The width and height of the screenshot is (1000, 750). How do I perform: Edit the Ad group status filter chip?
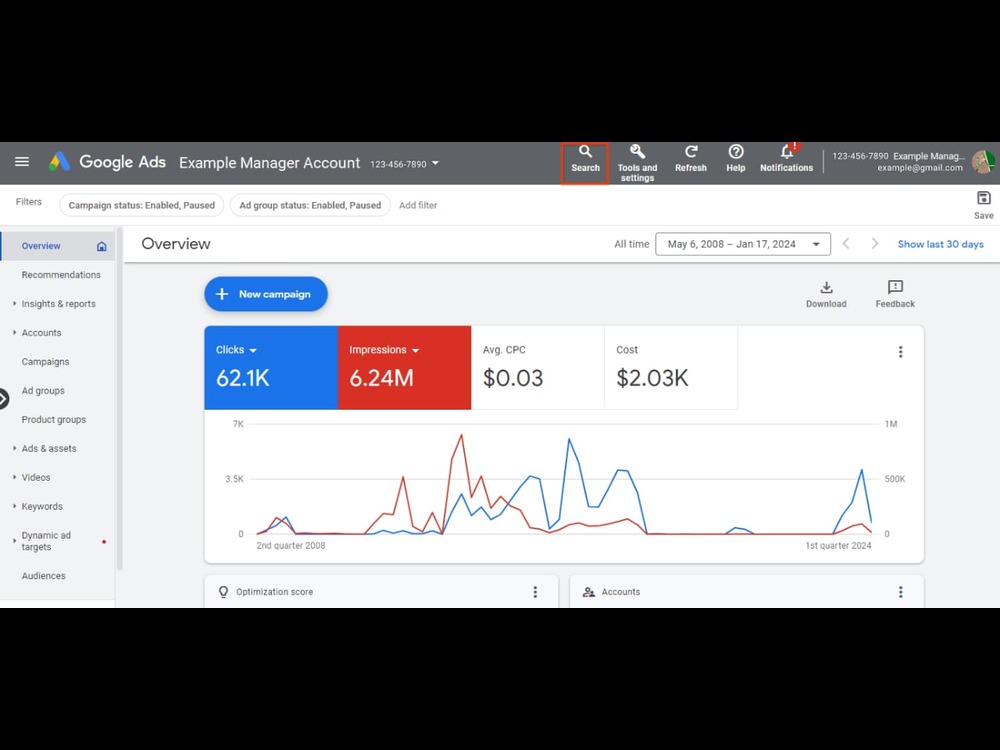(310, 205)
